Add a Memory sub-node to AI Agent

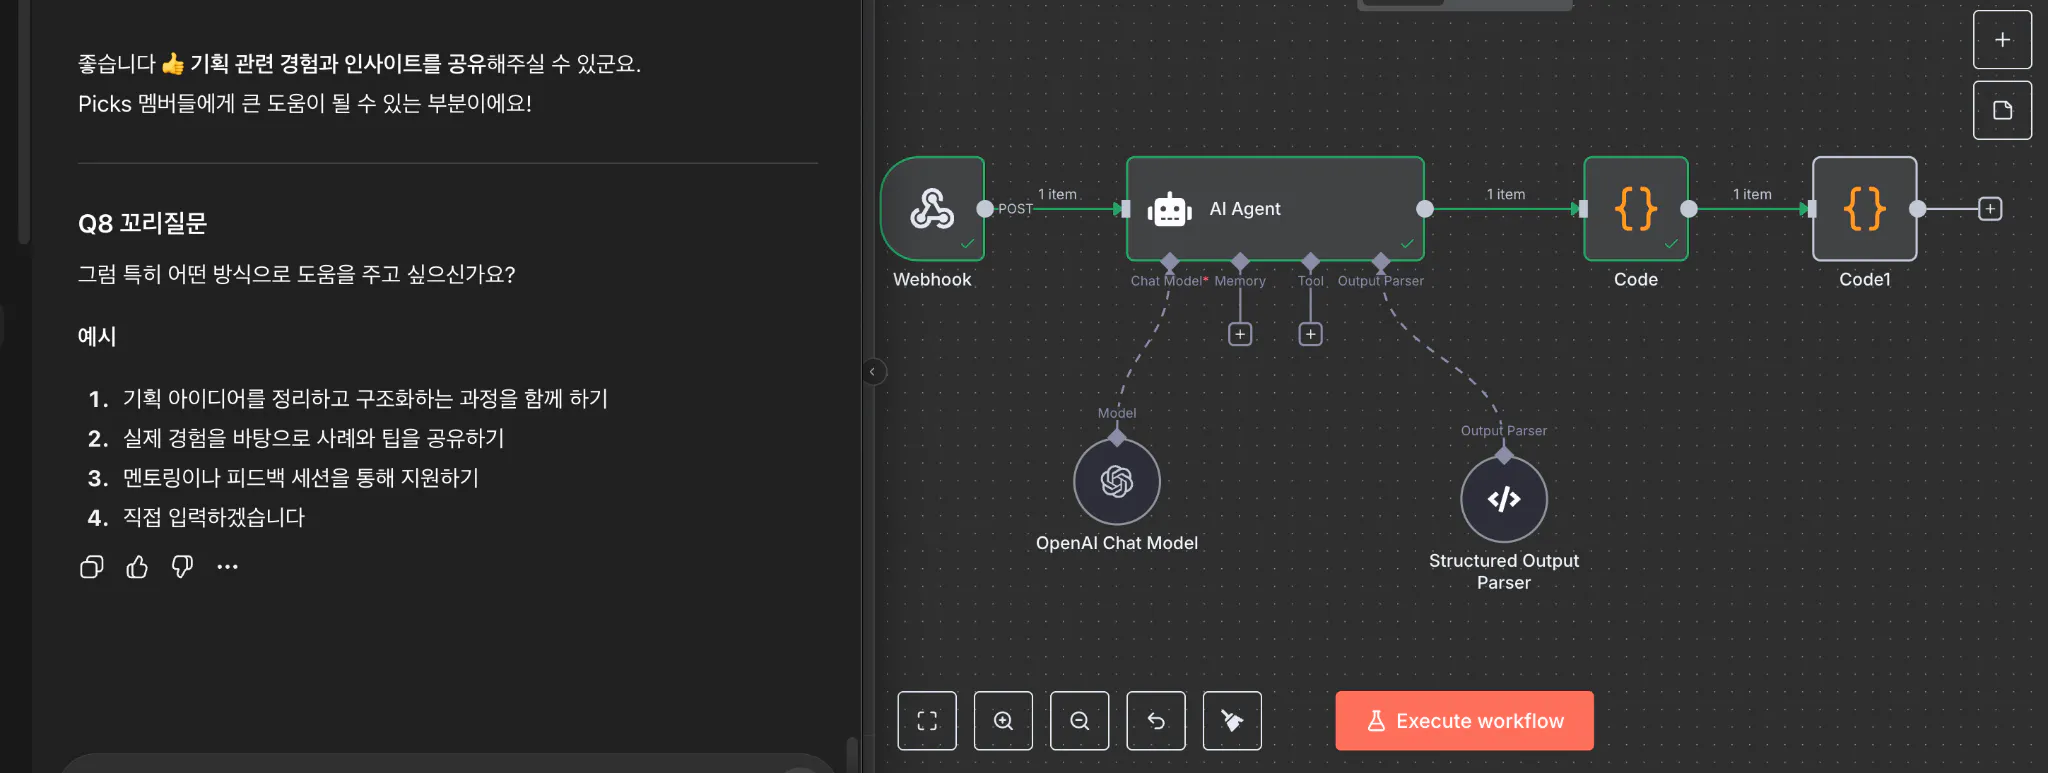[x=1240, y=334]
